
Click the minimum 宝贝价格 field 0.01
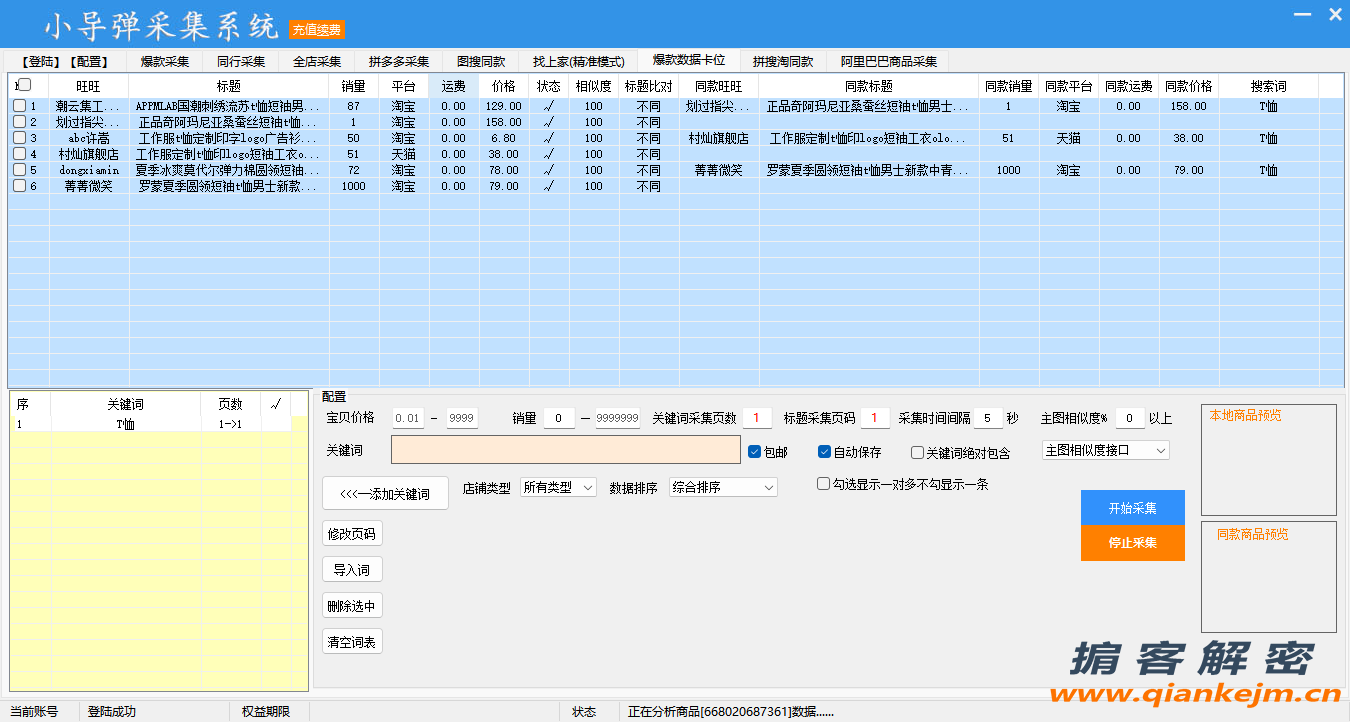click(408, 418)
